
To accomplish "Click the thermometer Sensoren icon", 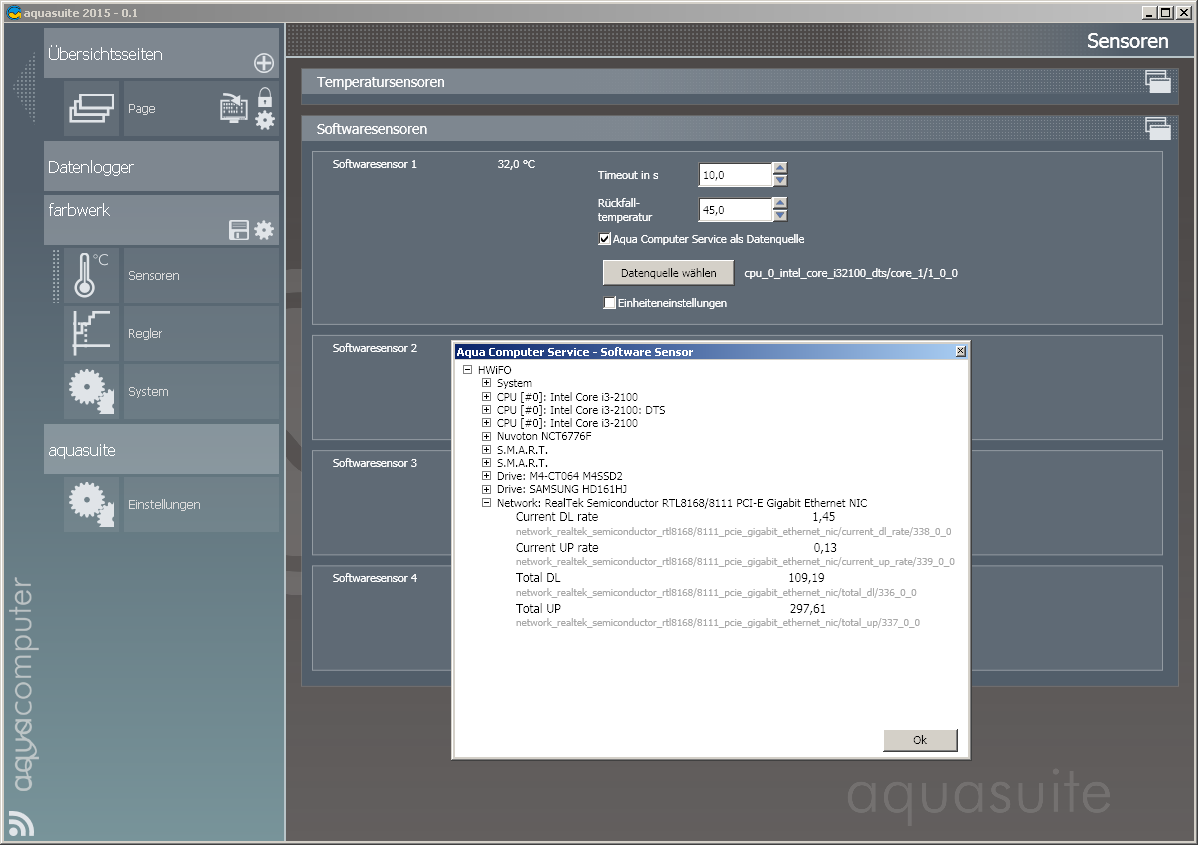I will (92, 275).
